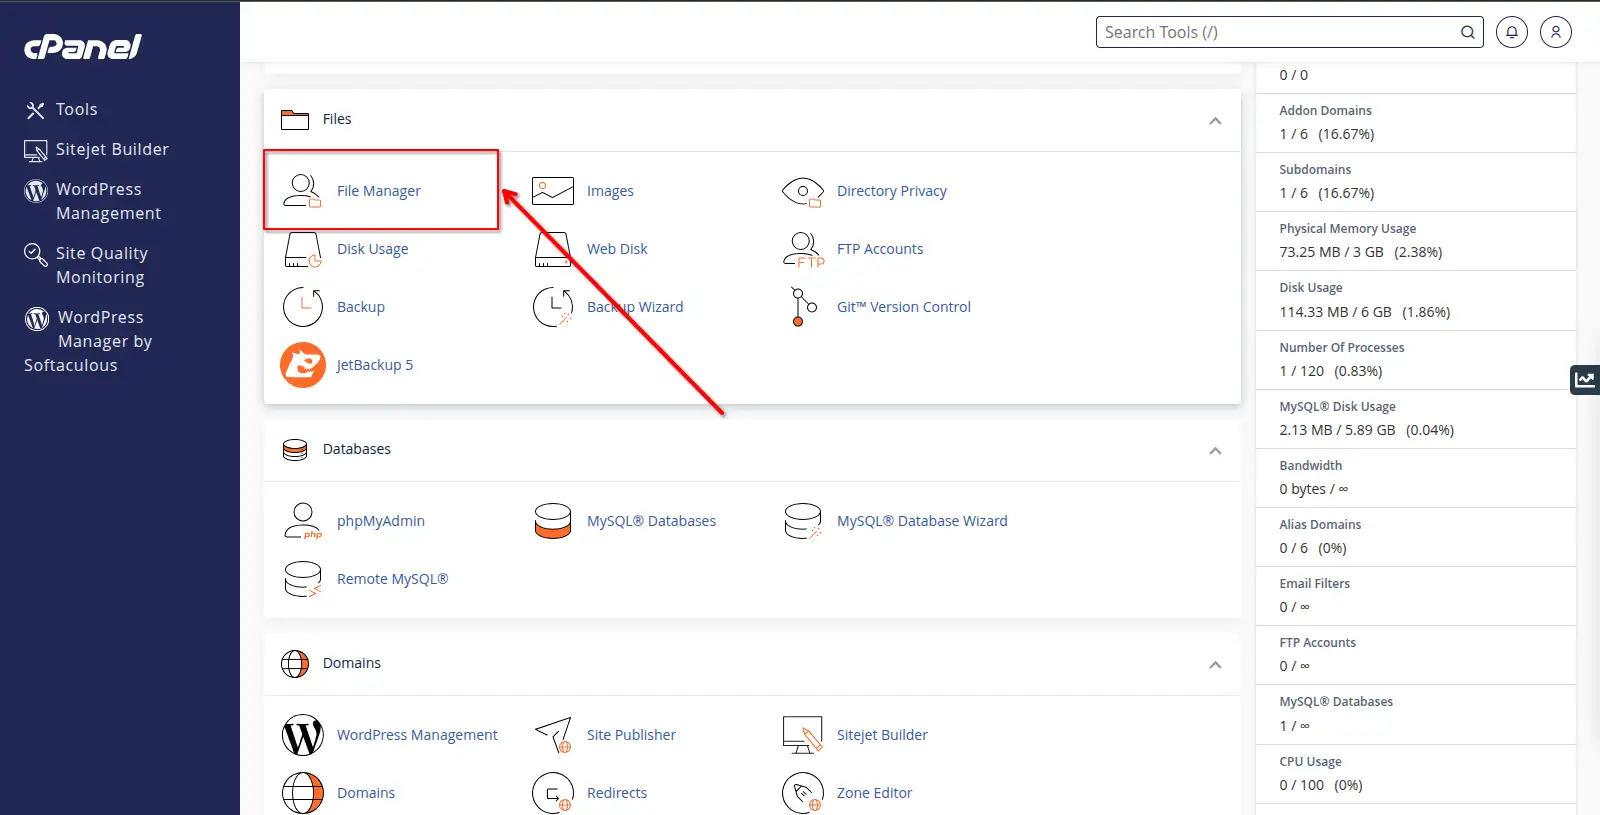Open the phpMyAdmin link

pos(381,521)
